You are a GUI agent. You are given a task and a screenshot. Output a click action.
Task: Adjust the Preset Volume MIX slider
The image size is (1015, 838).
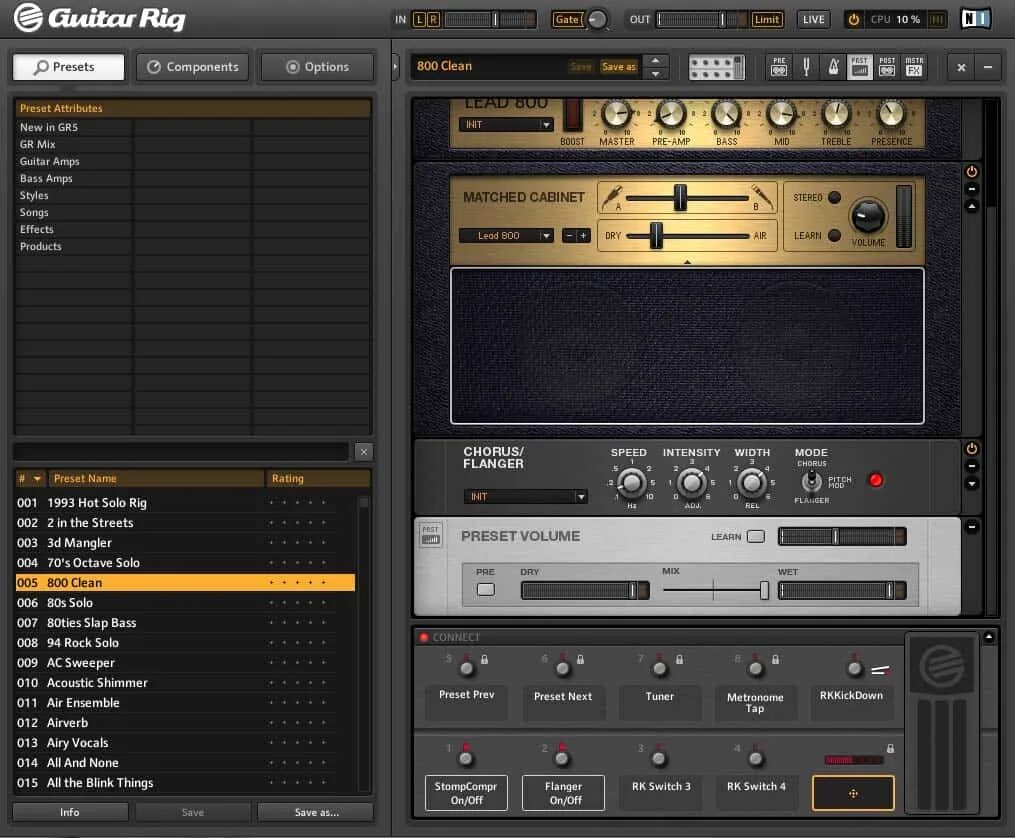click(764, 590)
